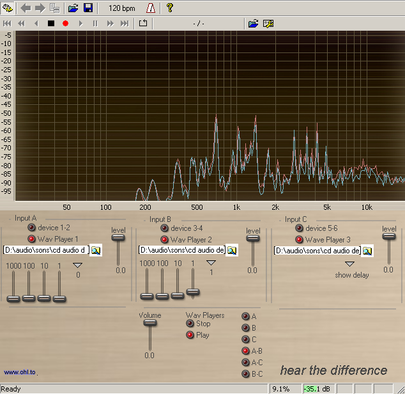Open the settings icon beside transport folder
This screenshot has height=394, width=405.
tap(268, 24)
